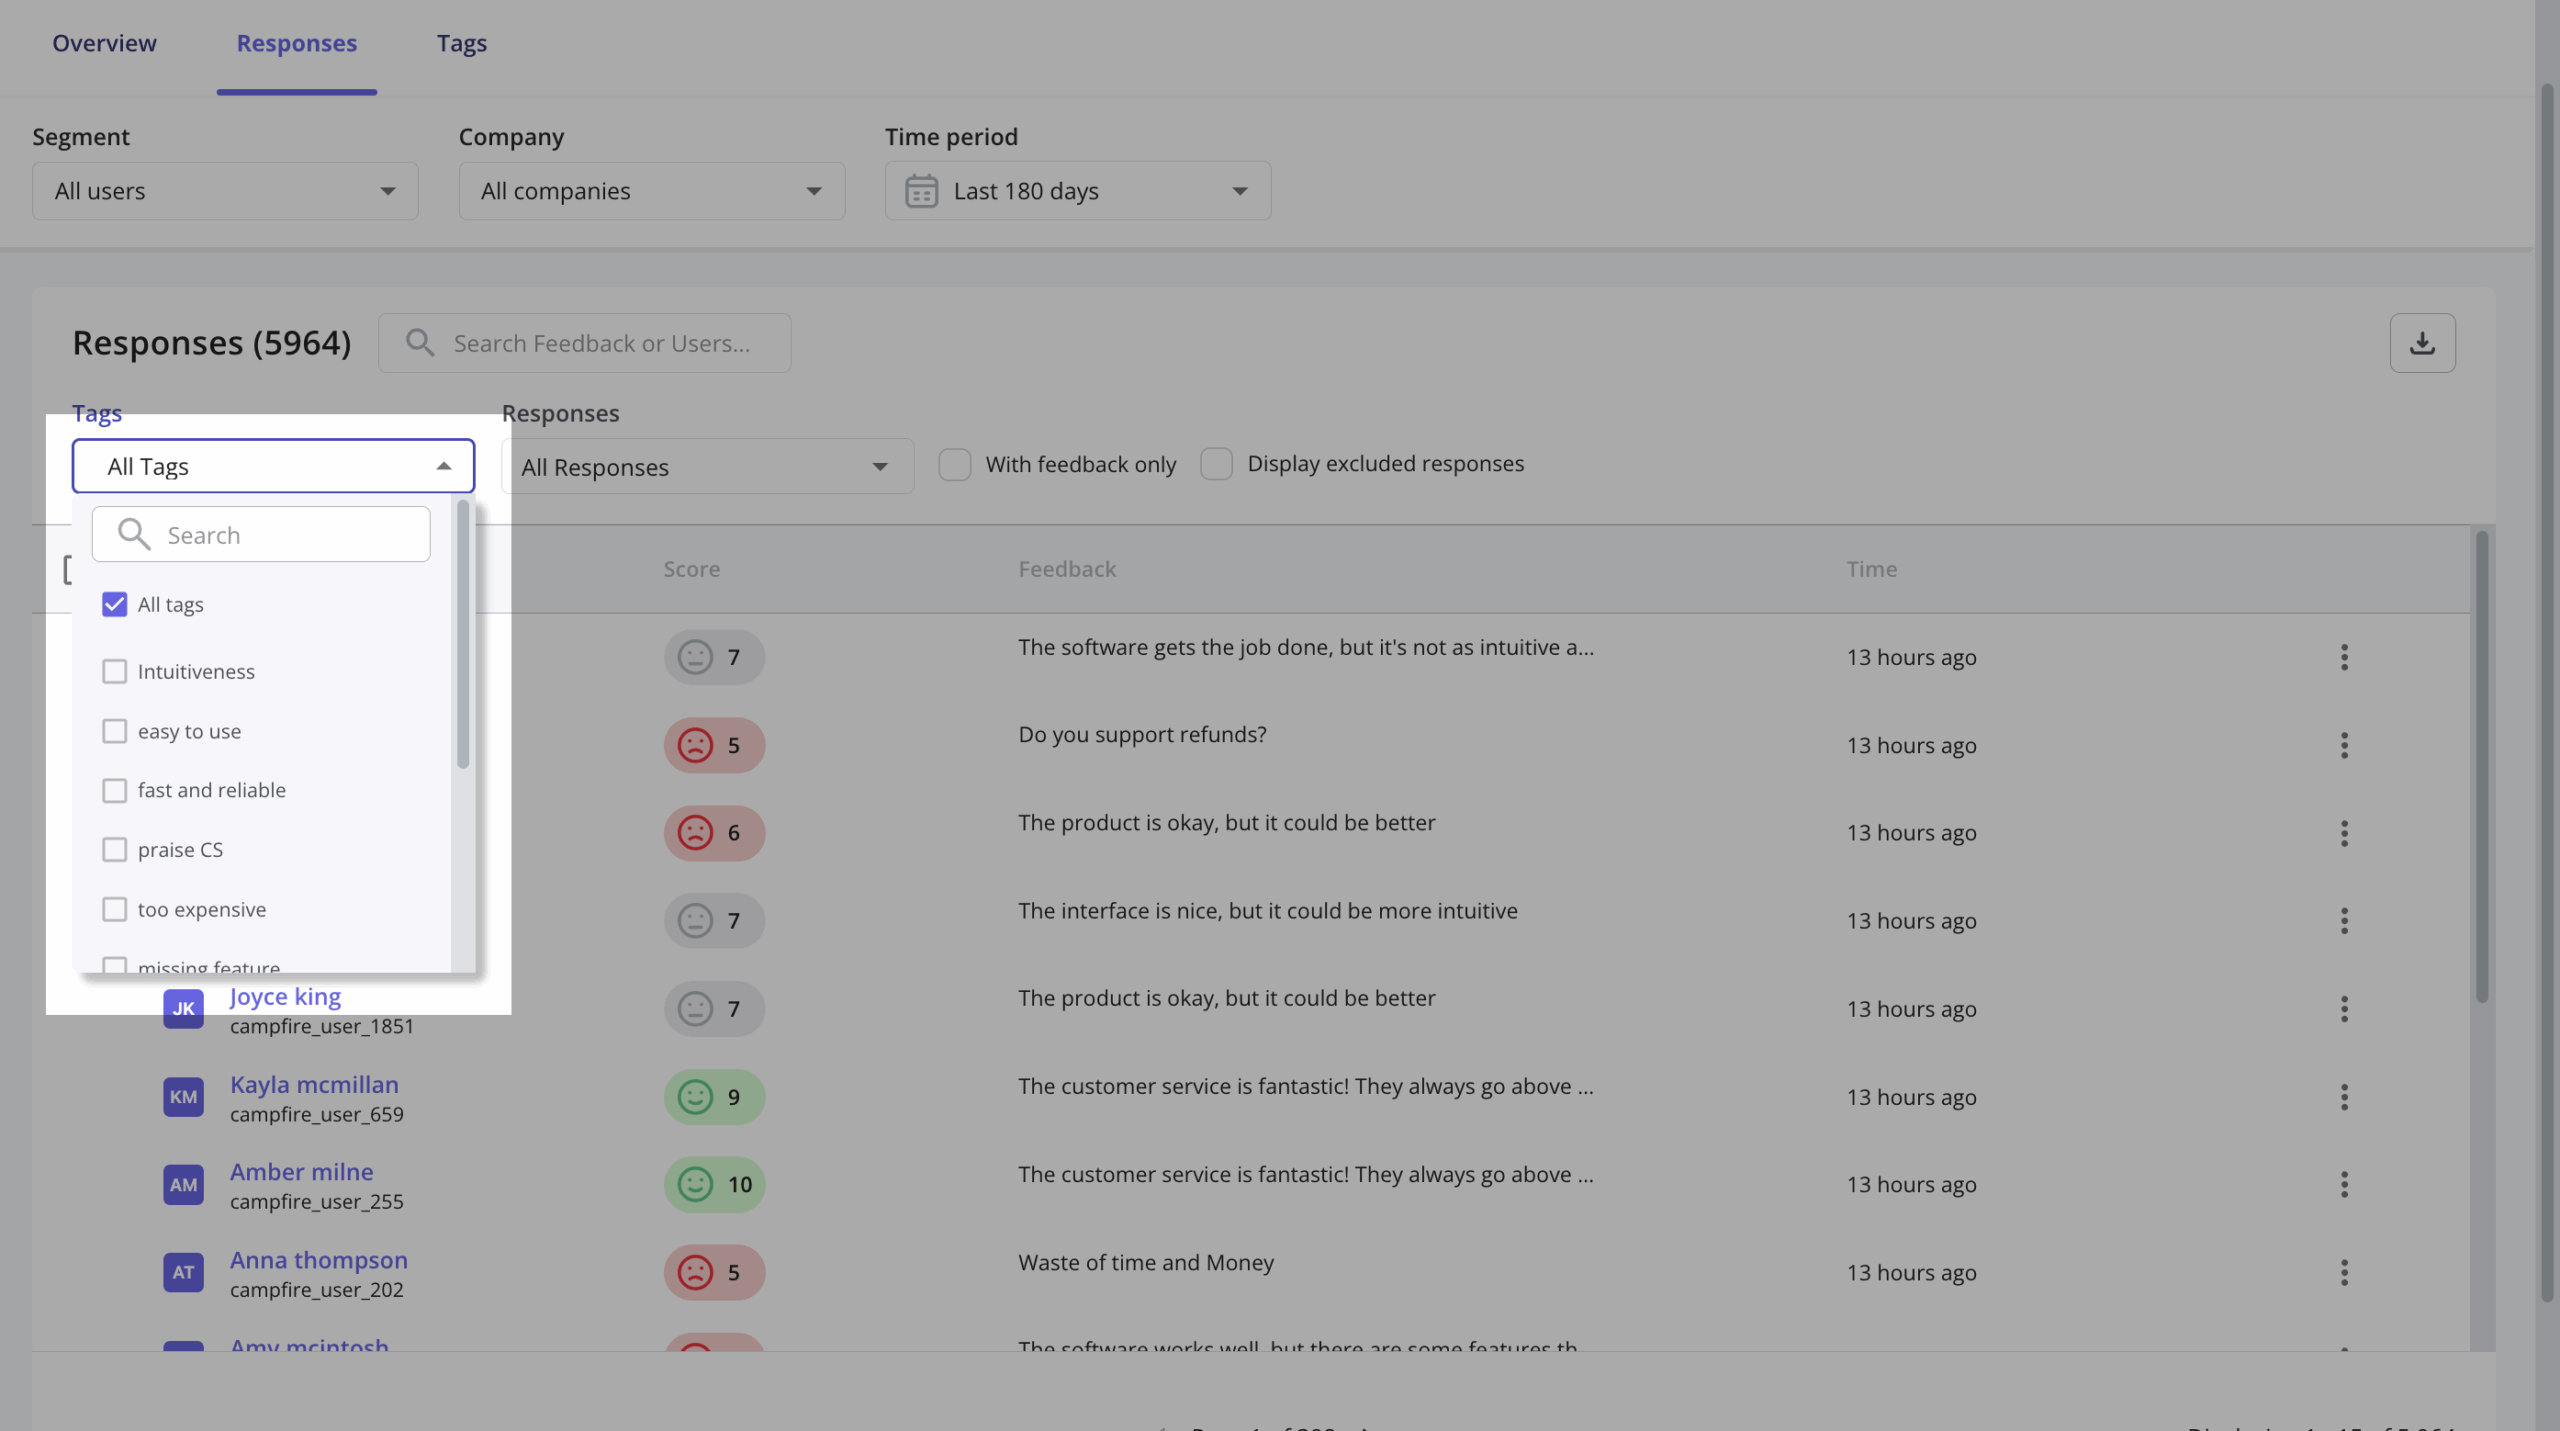2560x1431 pixels.
Task: Click the AT avatar for Anna Thompson
Action: point(183,1272)
